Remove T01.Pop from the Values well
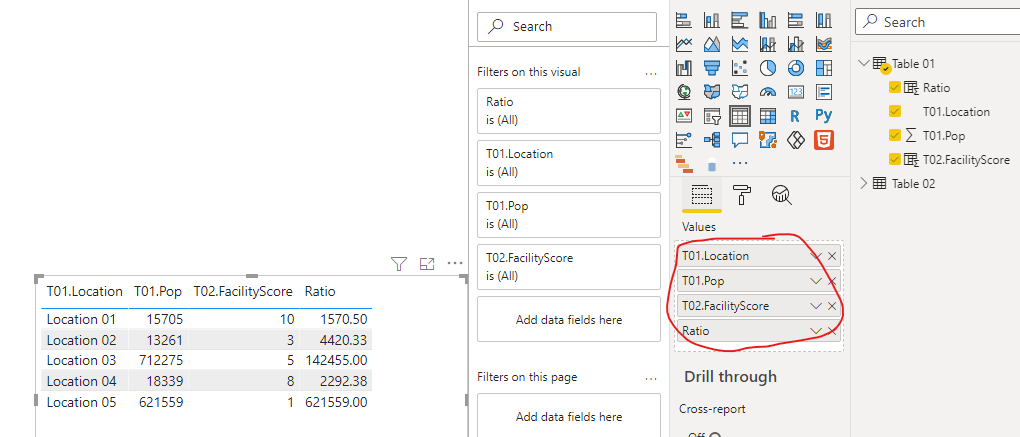Image resolution: width=1020 pixels, height=437 pixels. pos(832,281)
